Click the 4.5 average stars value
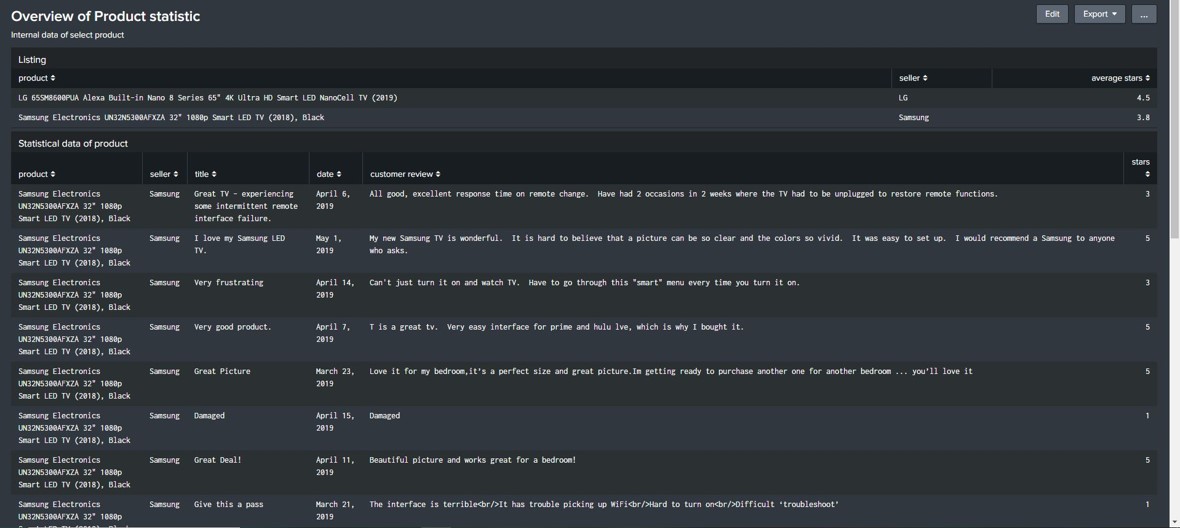Viewport: 1180px width, 528px height. 1143,98
